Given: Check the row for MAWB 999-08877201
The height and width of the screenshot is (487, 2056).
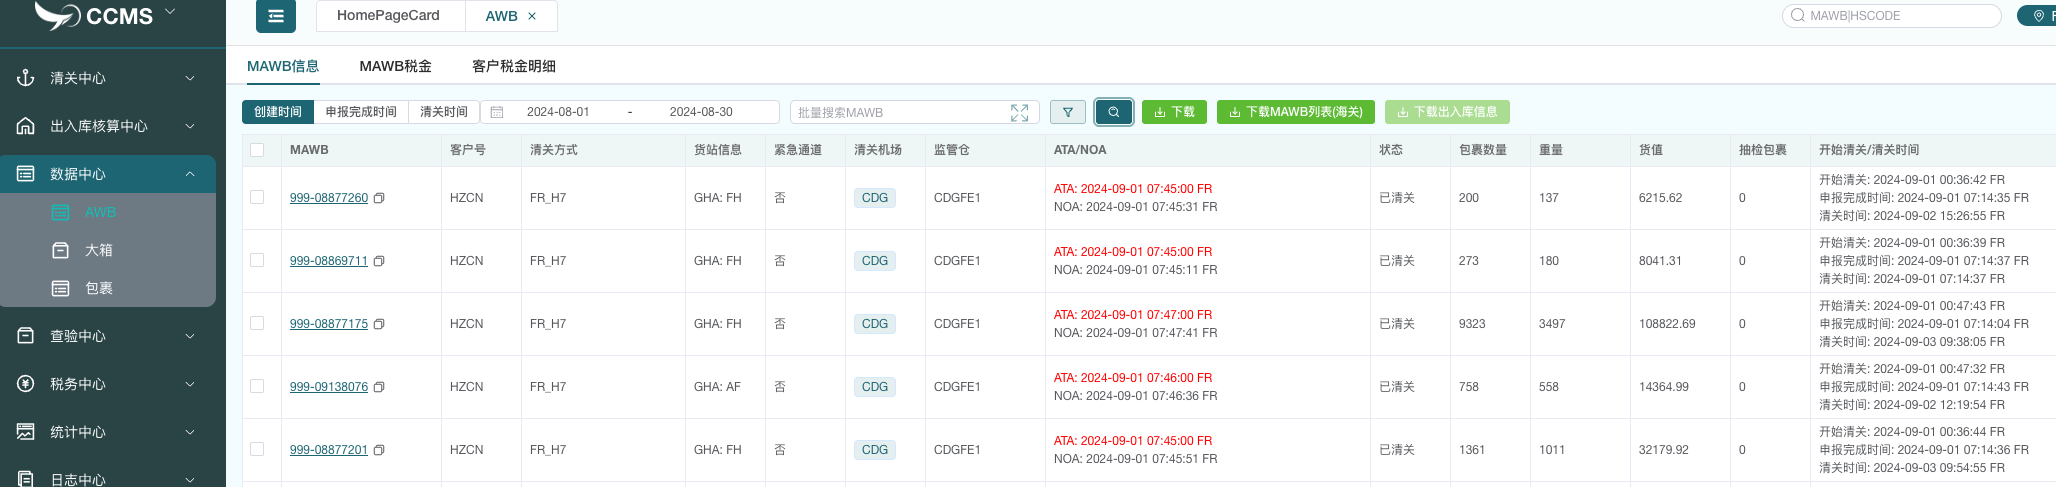Looking at the screenshot, I should tap(257, 449).
